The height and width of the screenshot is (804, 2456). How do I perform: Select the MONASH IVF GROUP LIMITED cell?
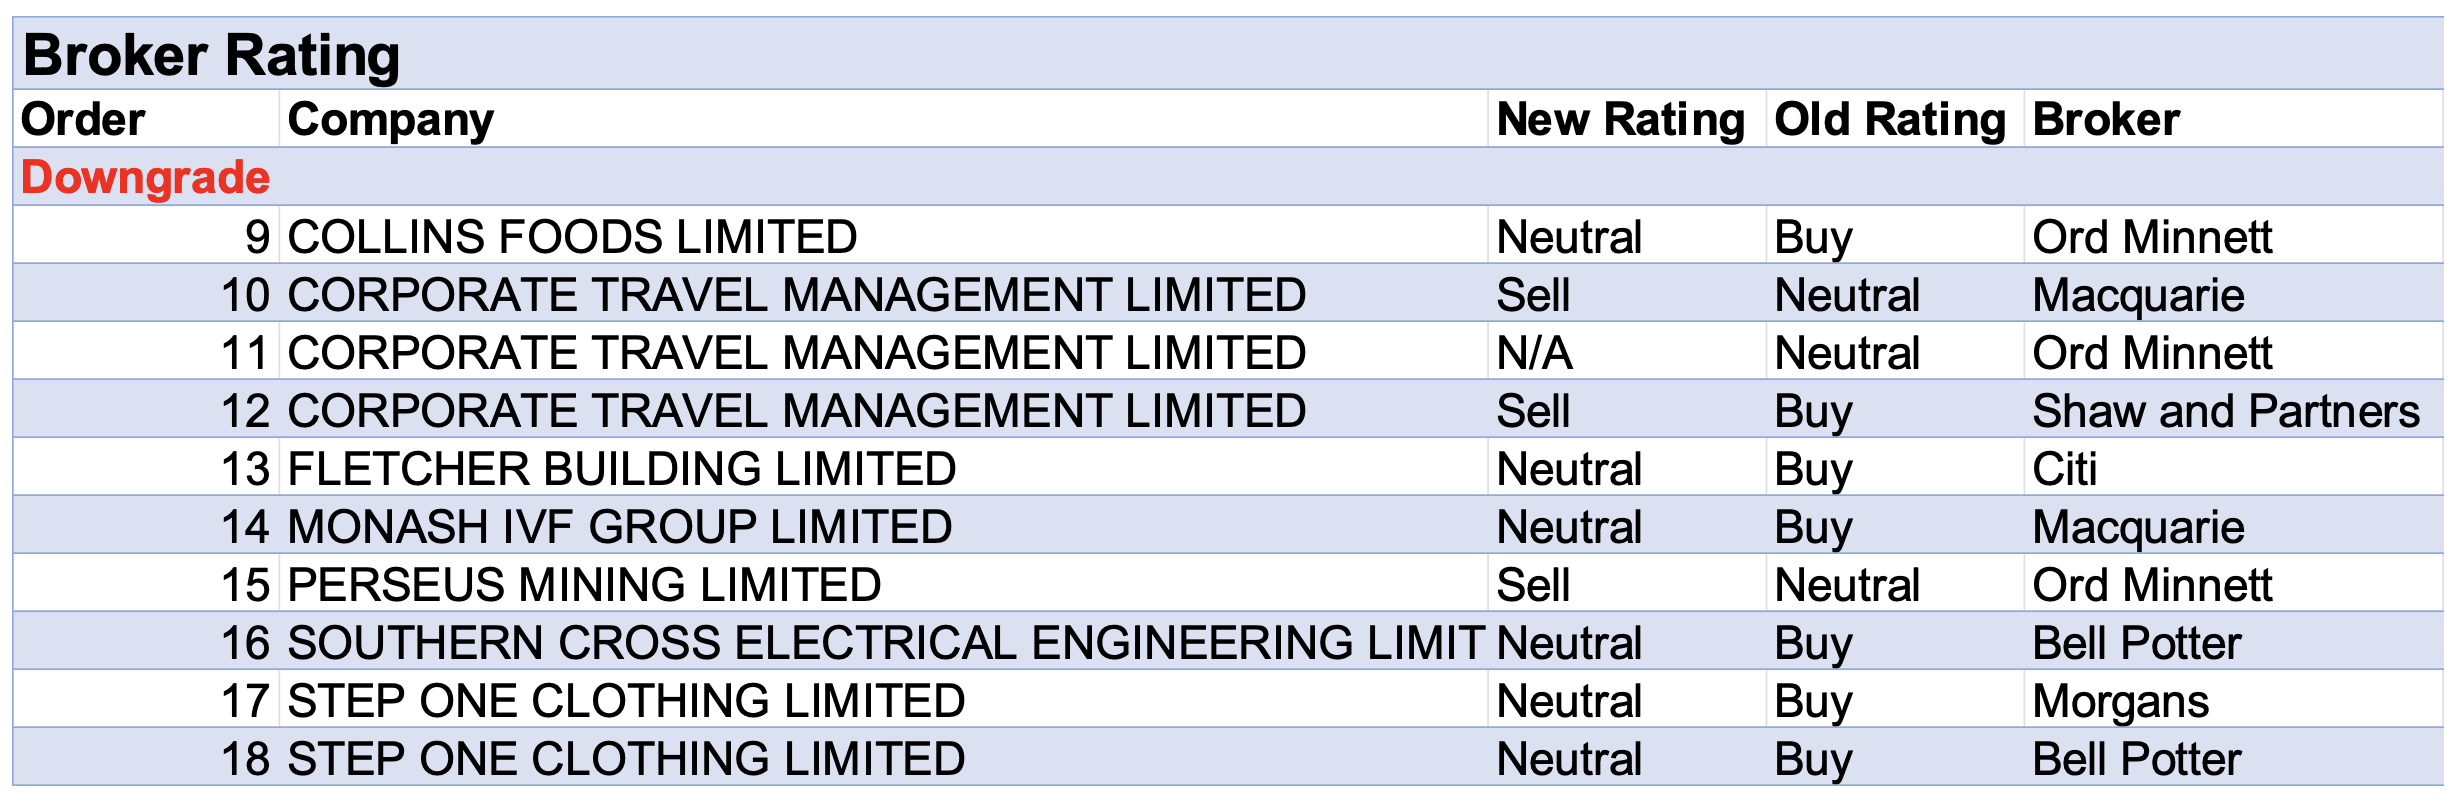tap(619, 527)
